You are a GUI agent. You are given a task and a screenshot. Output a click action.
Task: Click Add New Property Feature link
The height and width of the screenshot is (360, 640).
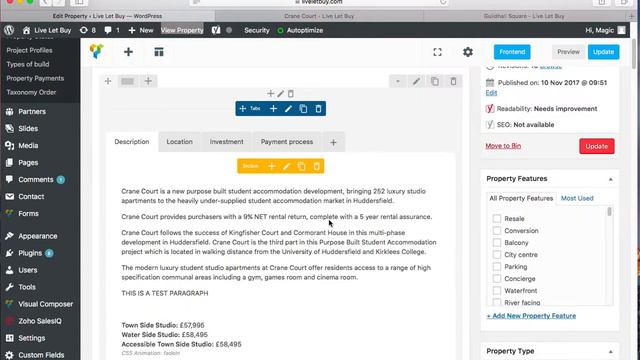(x=531, y=316)
